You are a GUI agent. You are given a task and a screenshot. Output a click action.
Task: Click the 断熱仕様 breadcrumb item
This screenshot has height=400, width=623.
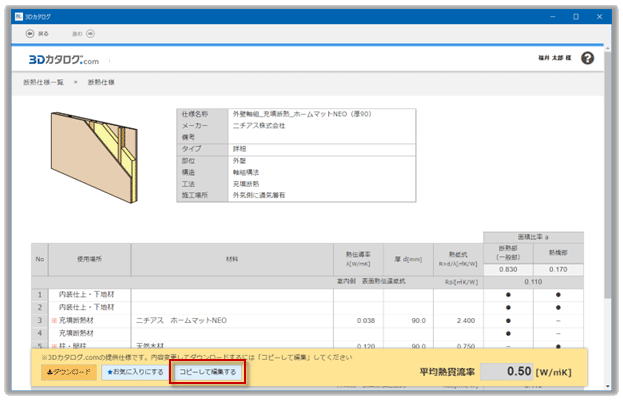pos(101,83)
